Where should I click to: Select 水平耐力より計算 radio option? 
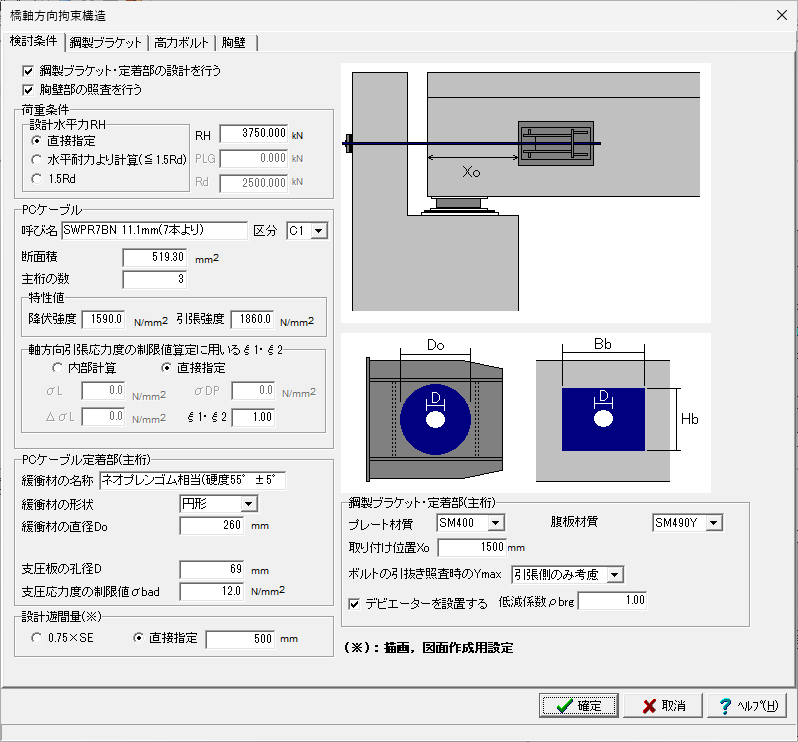(38, 160)
